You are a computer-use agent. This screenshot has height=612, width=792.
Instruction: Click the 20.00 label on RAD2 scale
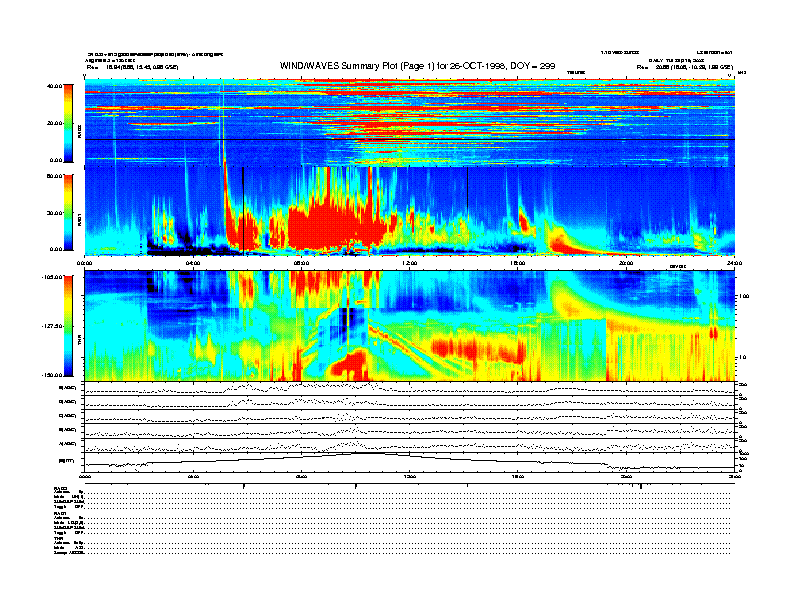[55, 123]
